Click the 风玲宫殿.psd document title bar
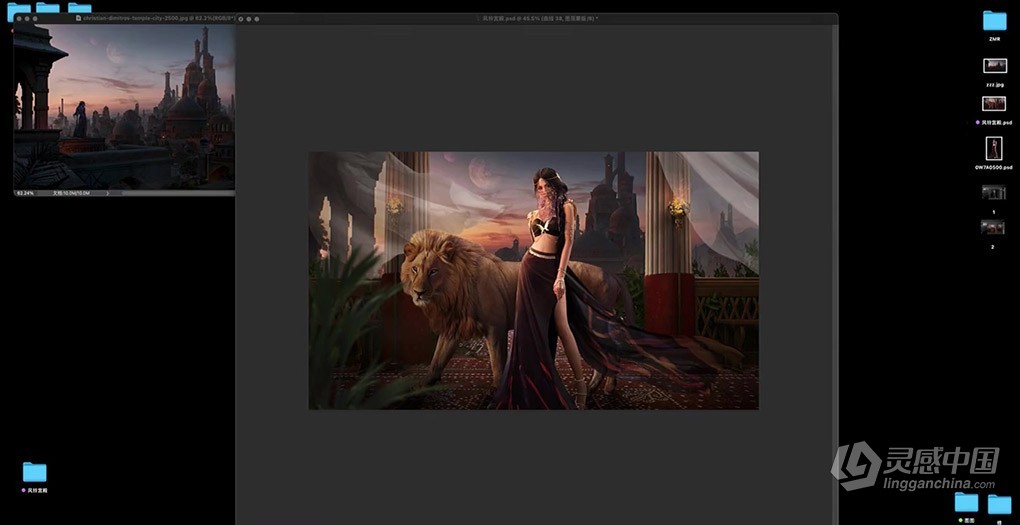 540,18
